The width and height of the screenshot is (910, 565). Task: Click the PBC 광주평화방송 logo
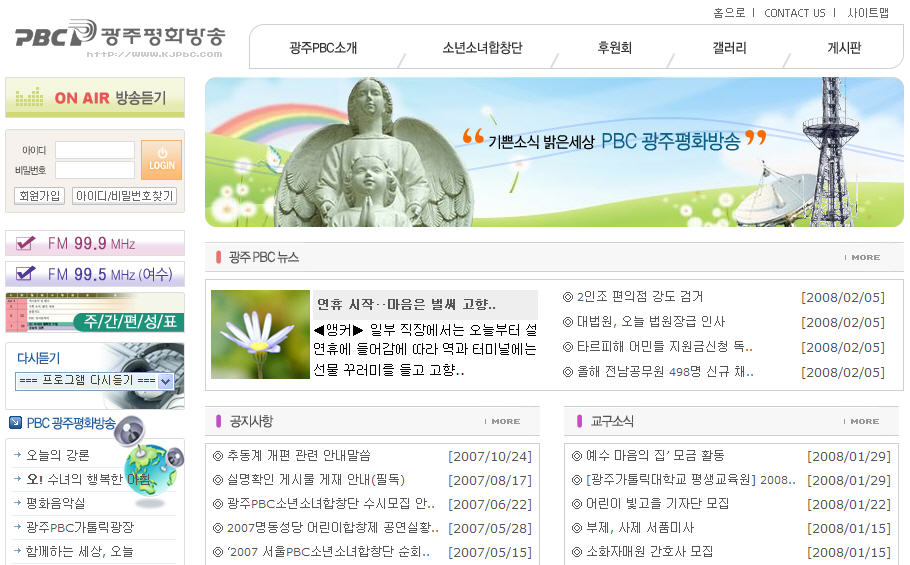pyautogui.click(x=120, y=38)
